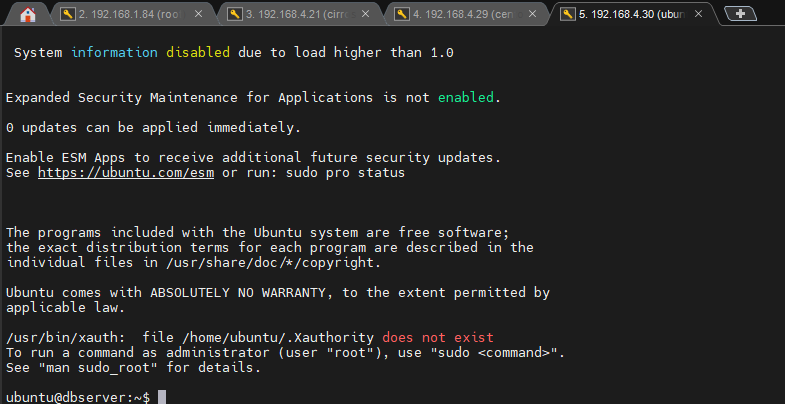Open a new session tab with plus button

(740, 14)
